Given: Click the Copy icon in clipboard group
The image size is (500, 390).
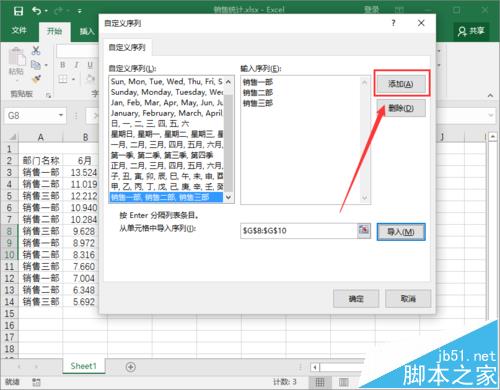Looking at the screenshot, I should pos(36,65).
